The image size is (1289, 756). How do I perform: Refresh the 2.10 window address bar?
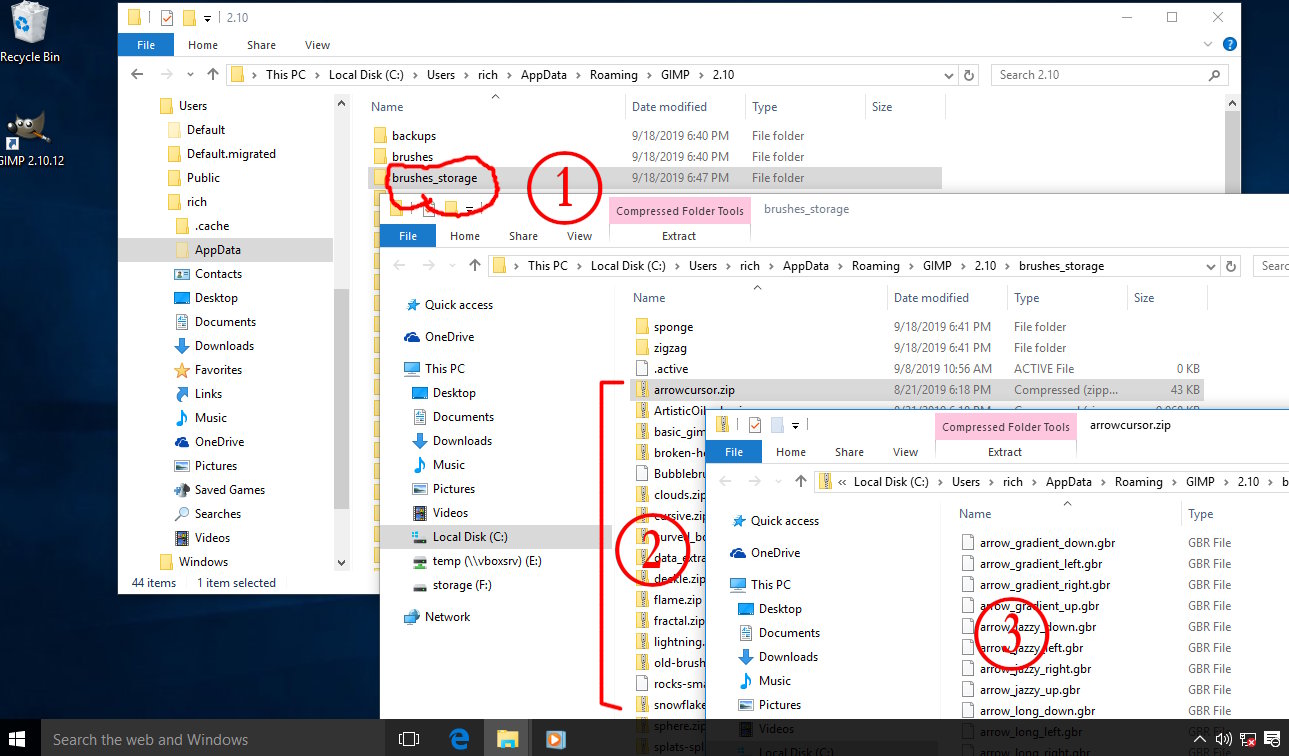point(968,75)
